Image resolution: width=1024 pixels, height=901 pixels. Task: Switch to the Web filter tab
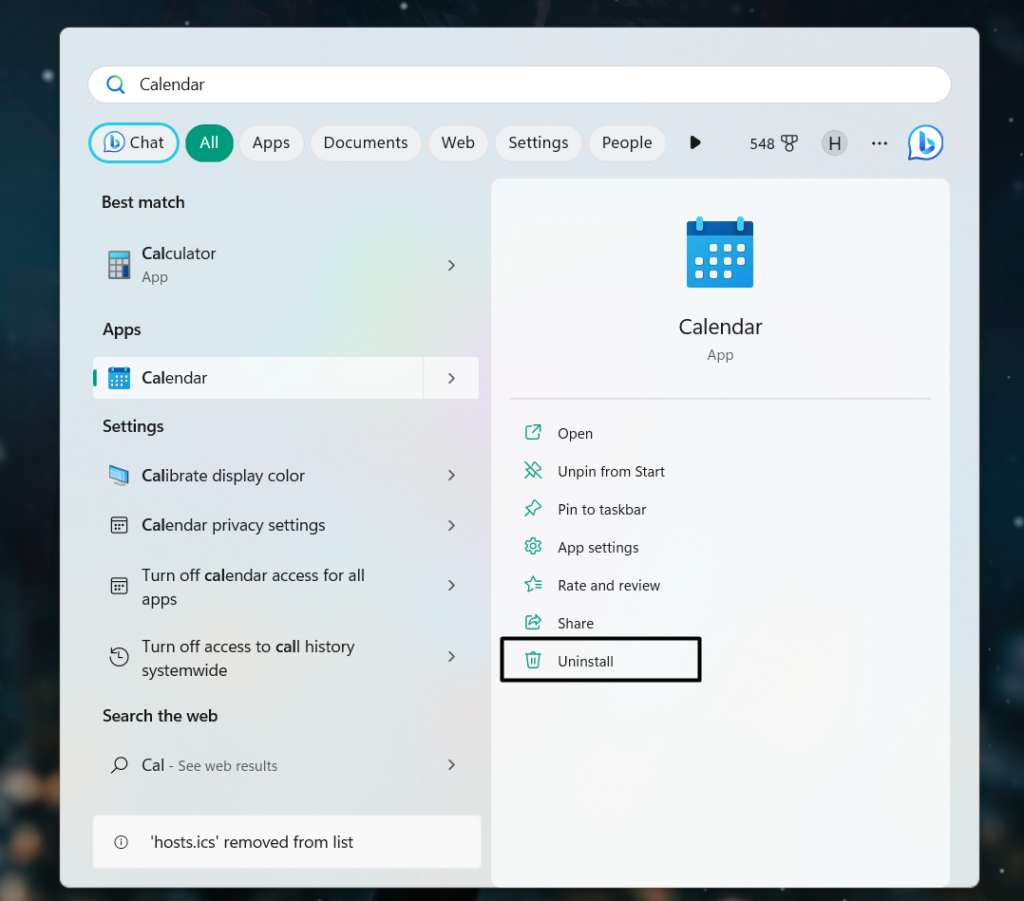pyautogui.click(x=458, y=143)
